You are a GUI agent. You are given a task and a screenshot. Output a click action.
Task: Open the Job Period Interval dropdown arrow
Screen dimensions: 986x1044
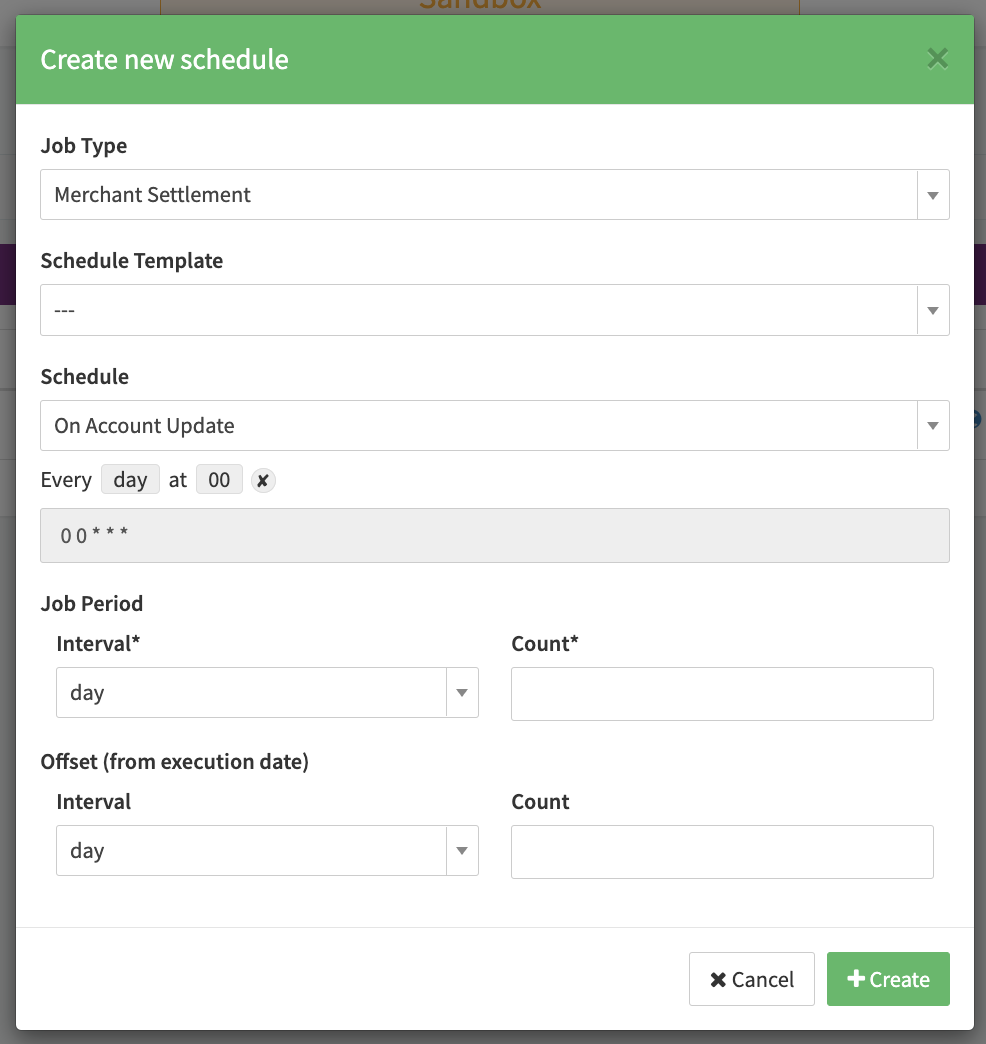(461, 693)
